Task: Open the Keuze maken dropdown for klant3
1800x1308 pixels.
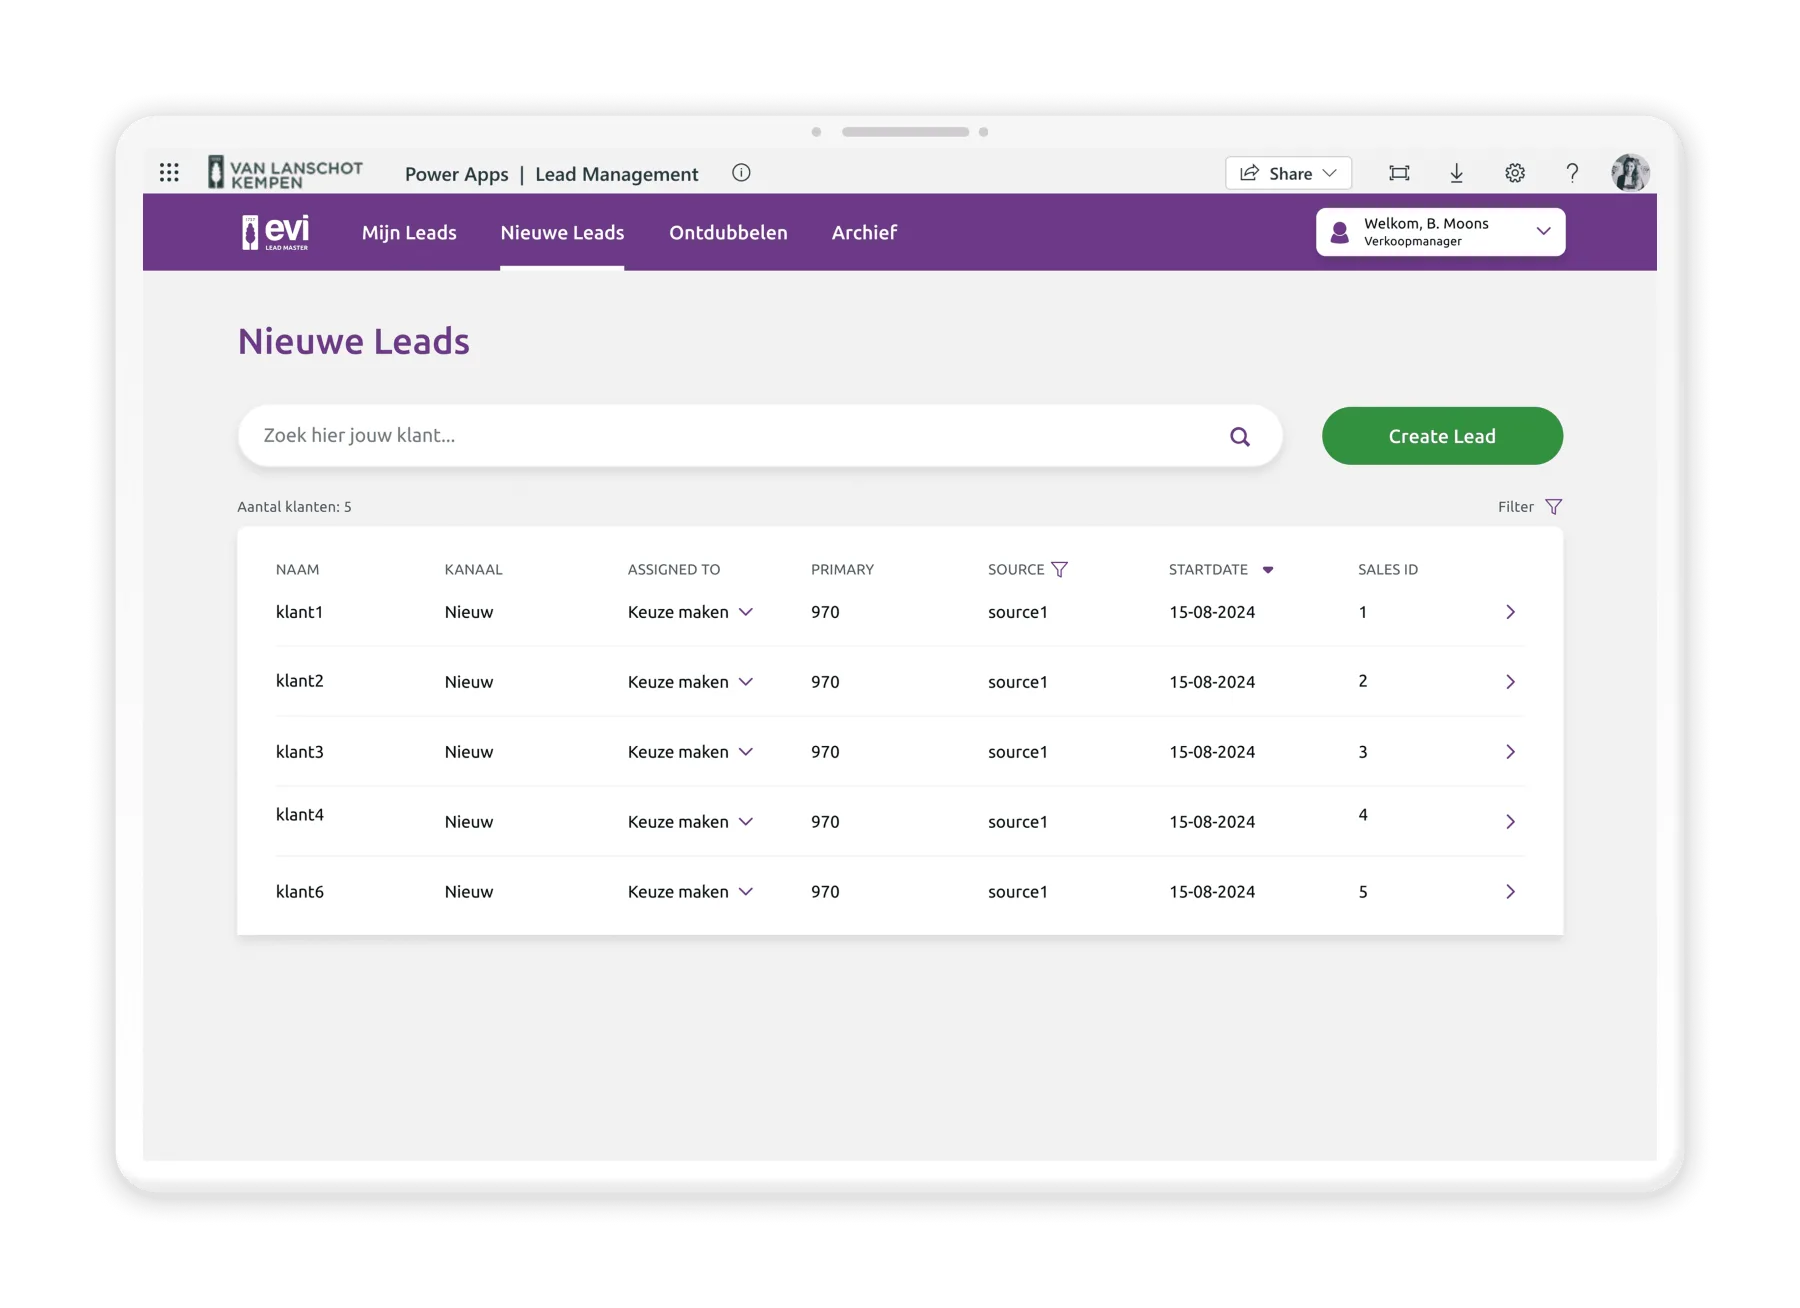Action: pyautogui.click(x=690, y=752)
